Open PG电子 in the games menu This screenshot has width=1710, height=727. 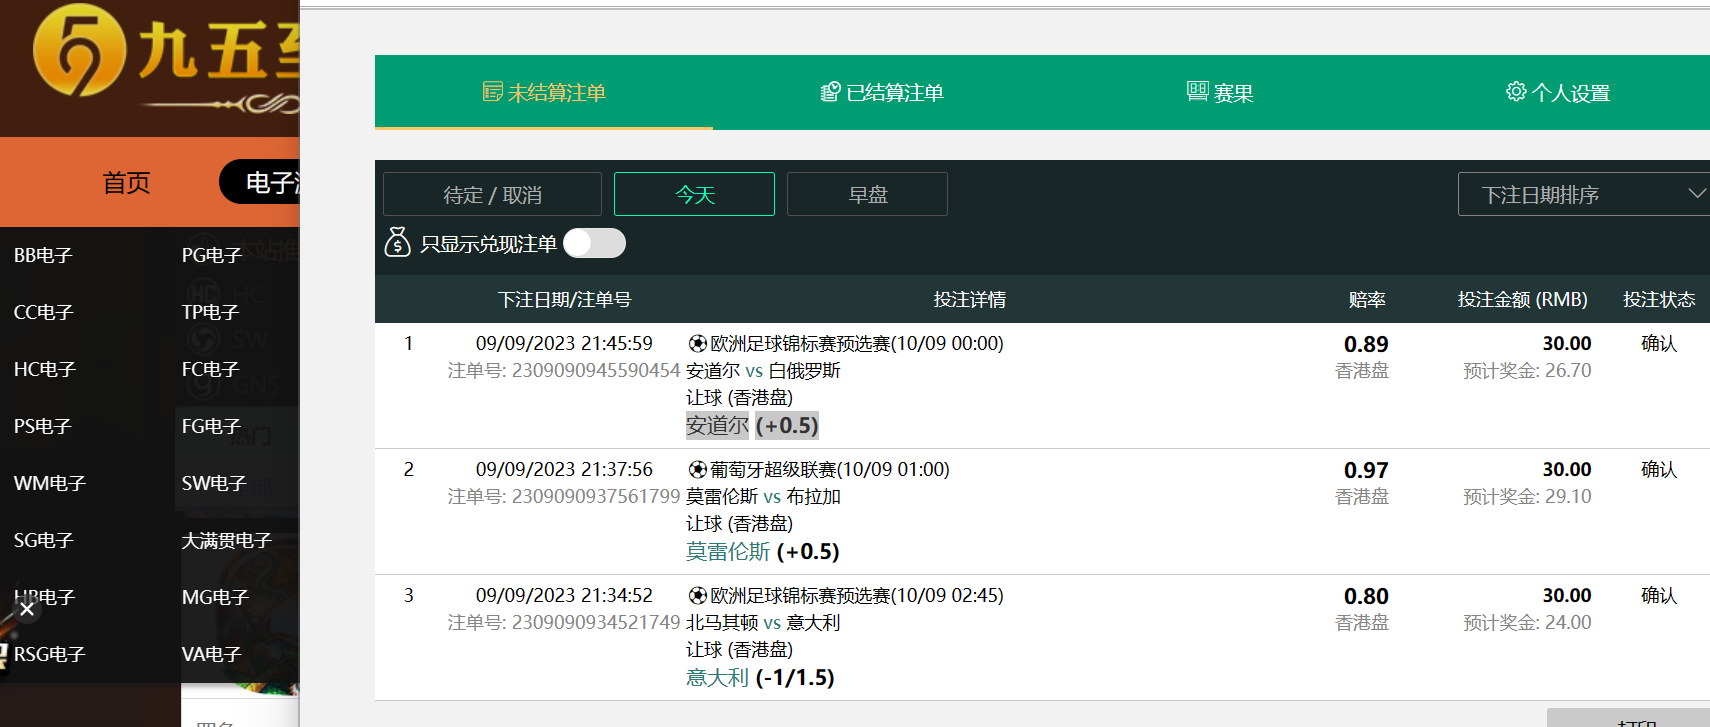(x=212, y=255)
